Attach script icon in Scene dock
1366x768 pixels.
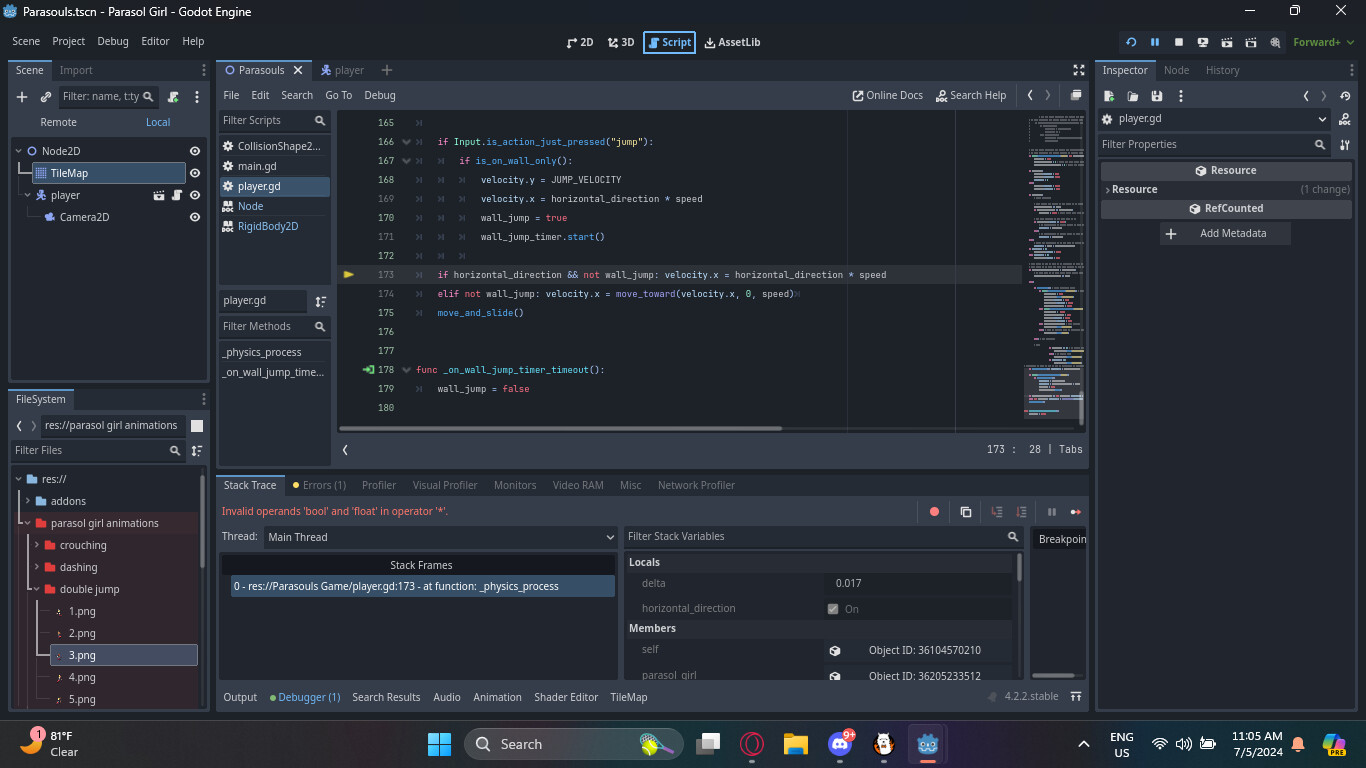click(x=174, y=97)
